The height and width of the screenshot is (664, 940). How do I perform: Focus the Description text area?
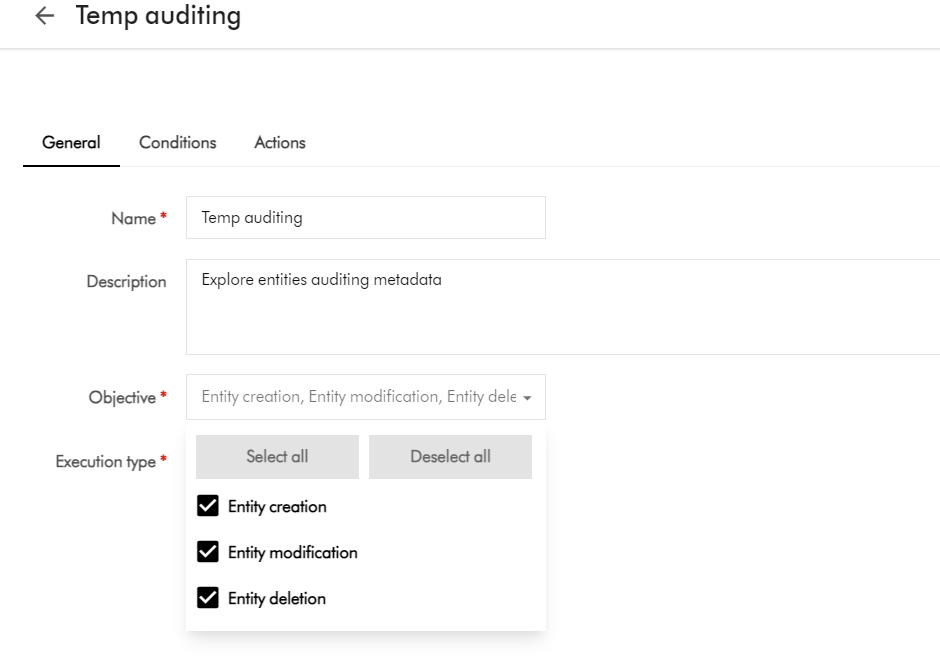tap(560, 306)
